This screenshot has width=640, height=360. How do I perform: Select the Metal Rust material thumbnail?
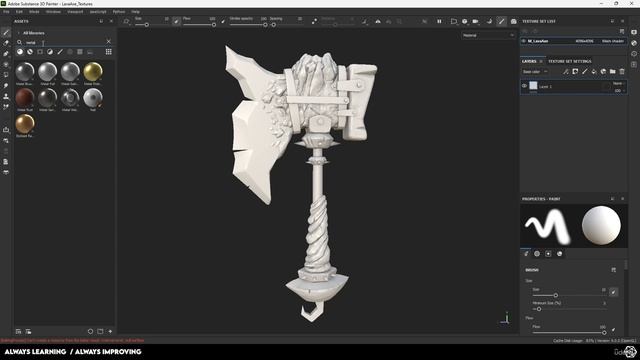[x=25, y=98]
